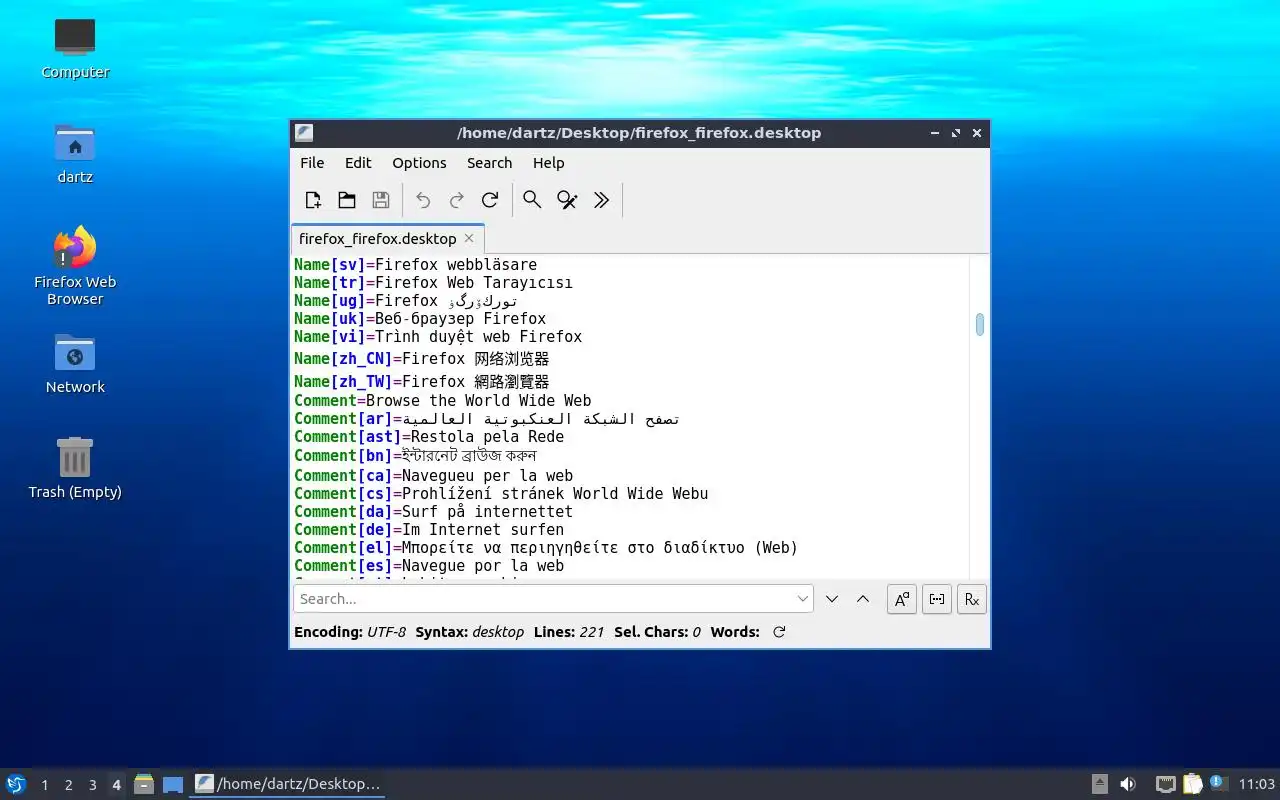Select the Firefox Web Browser desktop icon
Viewport: 1280px width, 800px height.
point(75,266)
